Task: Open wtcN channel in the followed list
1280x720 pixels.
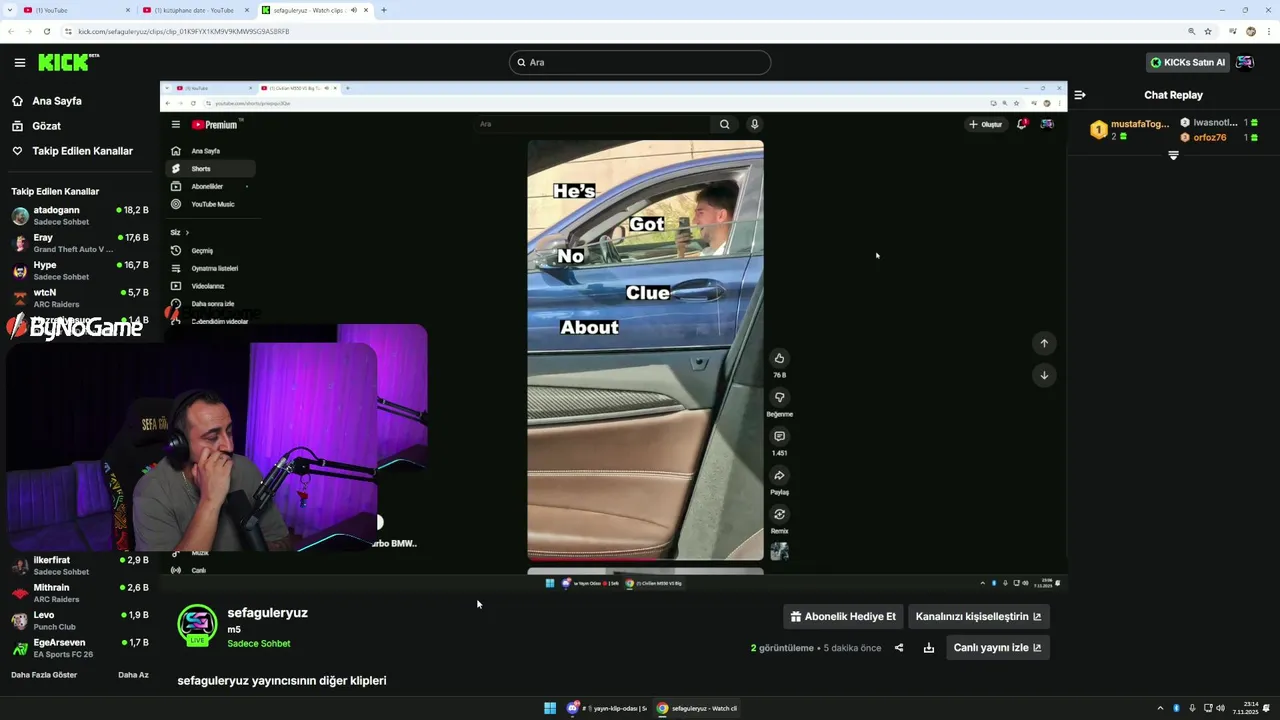Action: 80,298
